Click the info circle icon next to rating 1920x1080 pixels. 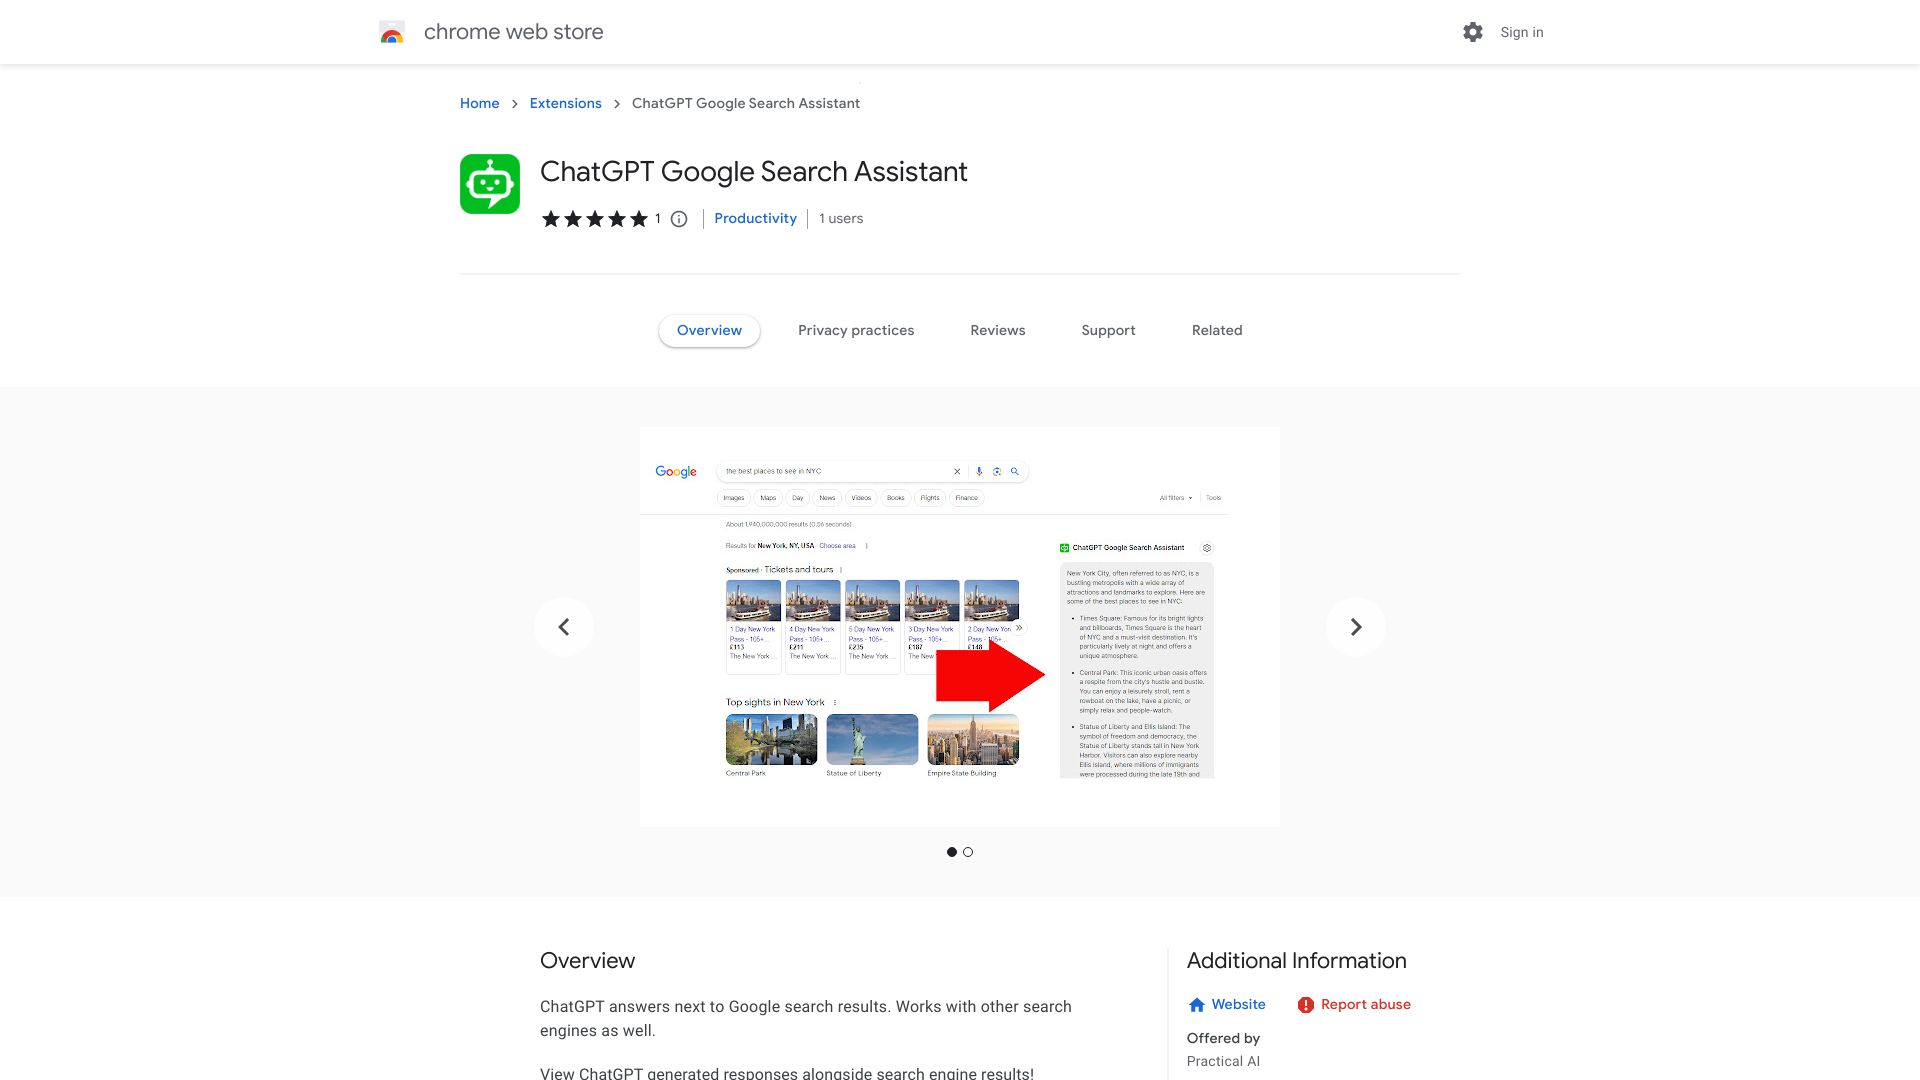click(678, 219)
